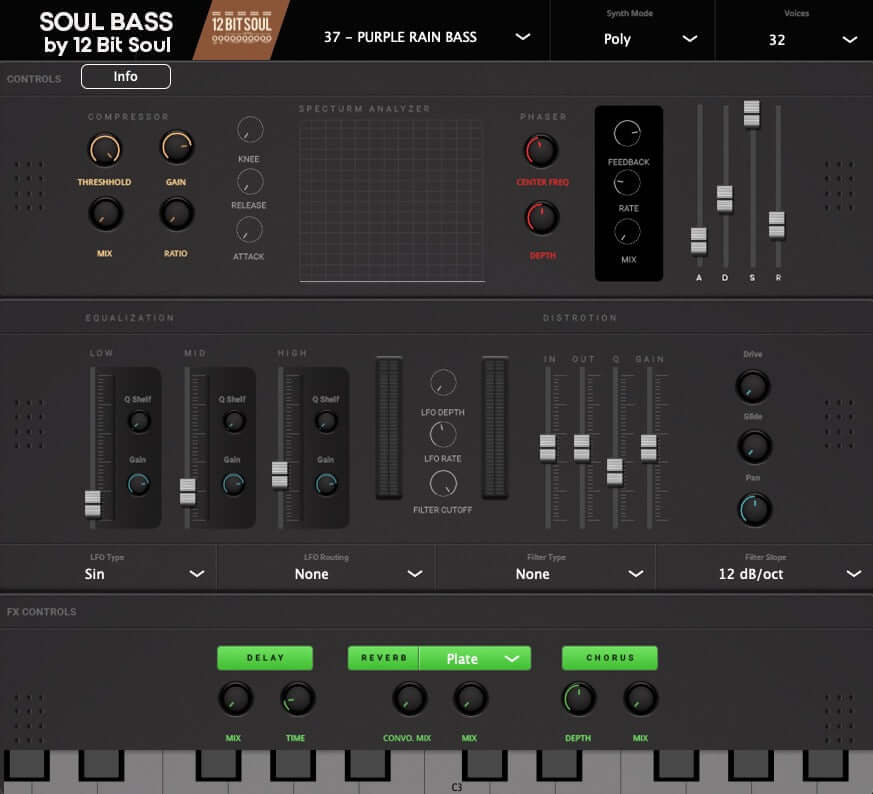Click the Chorus Mix knob

[x=640, y=699]
